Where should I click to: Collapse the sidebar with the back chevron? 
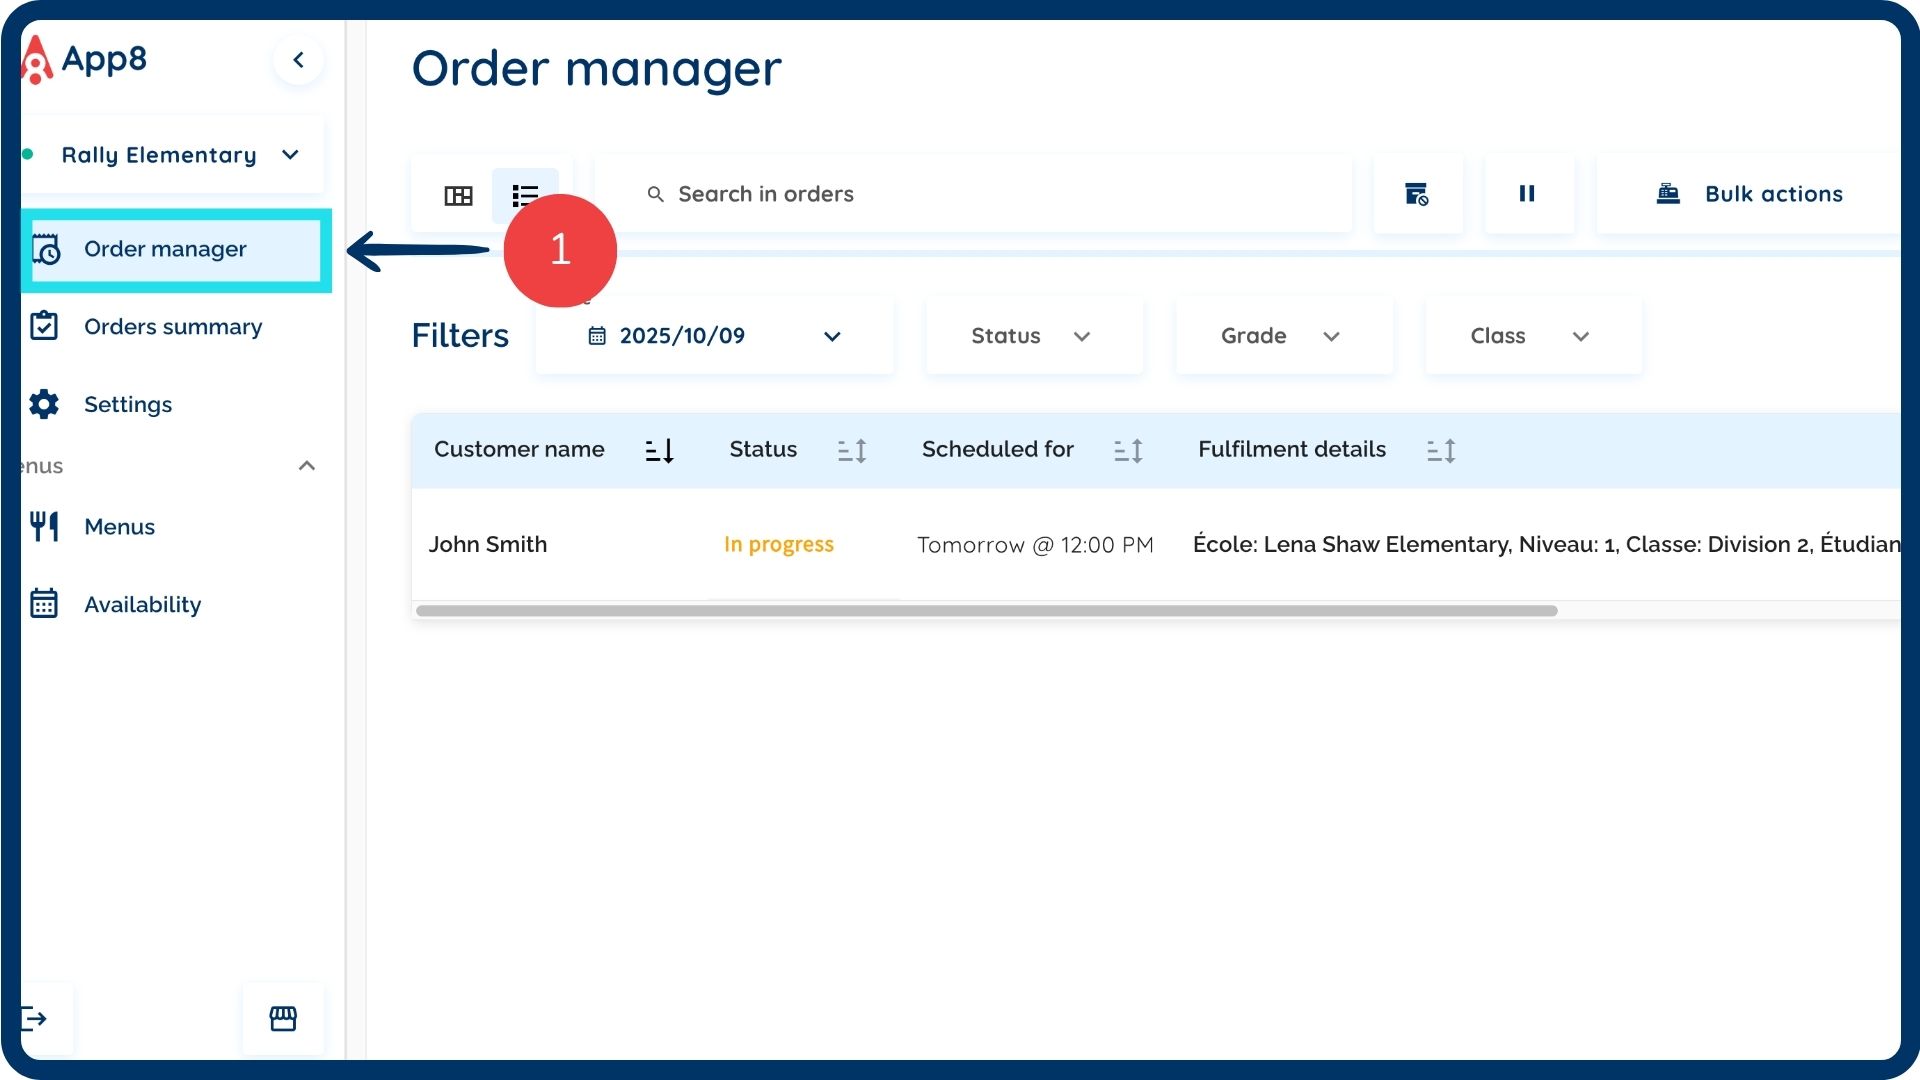(298, 60)
